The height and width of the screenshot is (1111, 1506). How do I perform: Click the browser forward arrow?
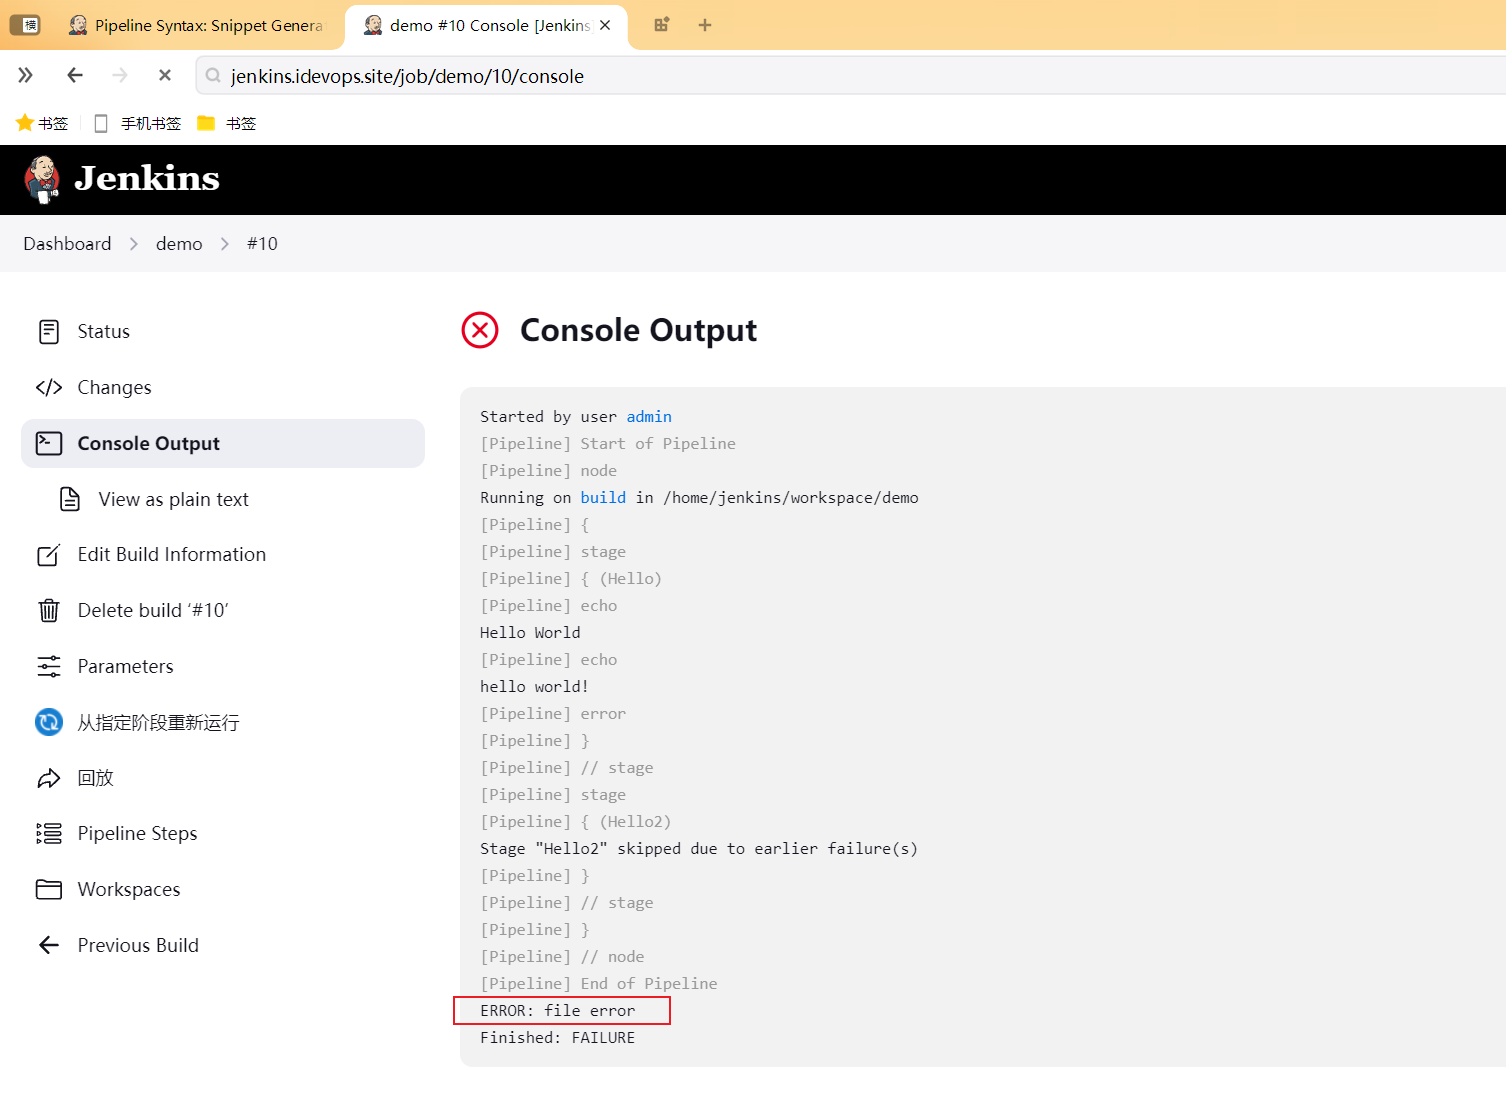click(x=120, y=75)
